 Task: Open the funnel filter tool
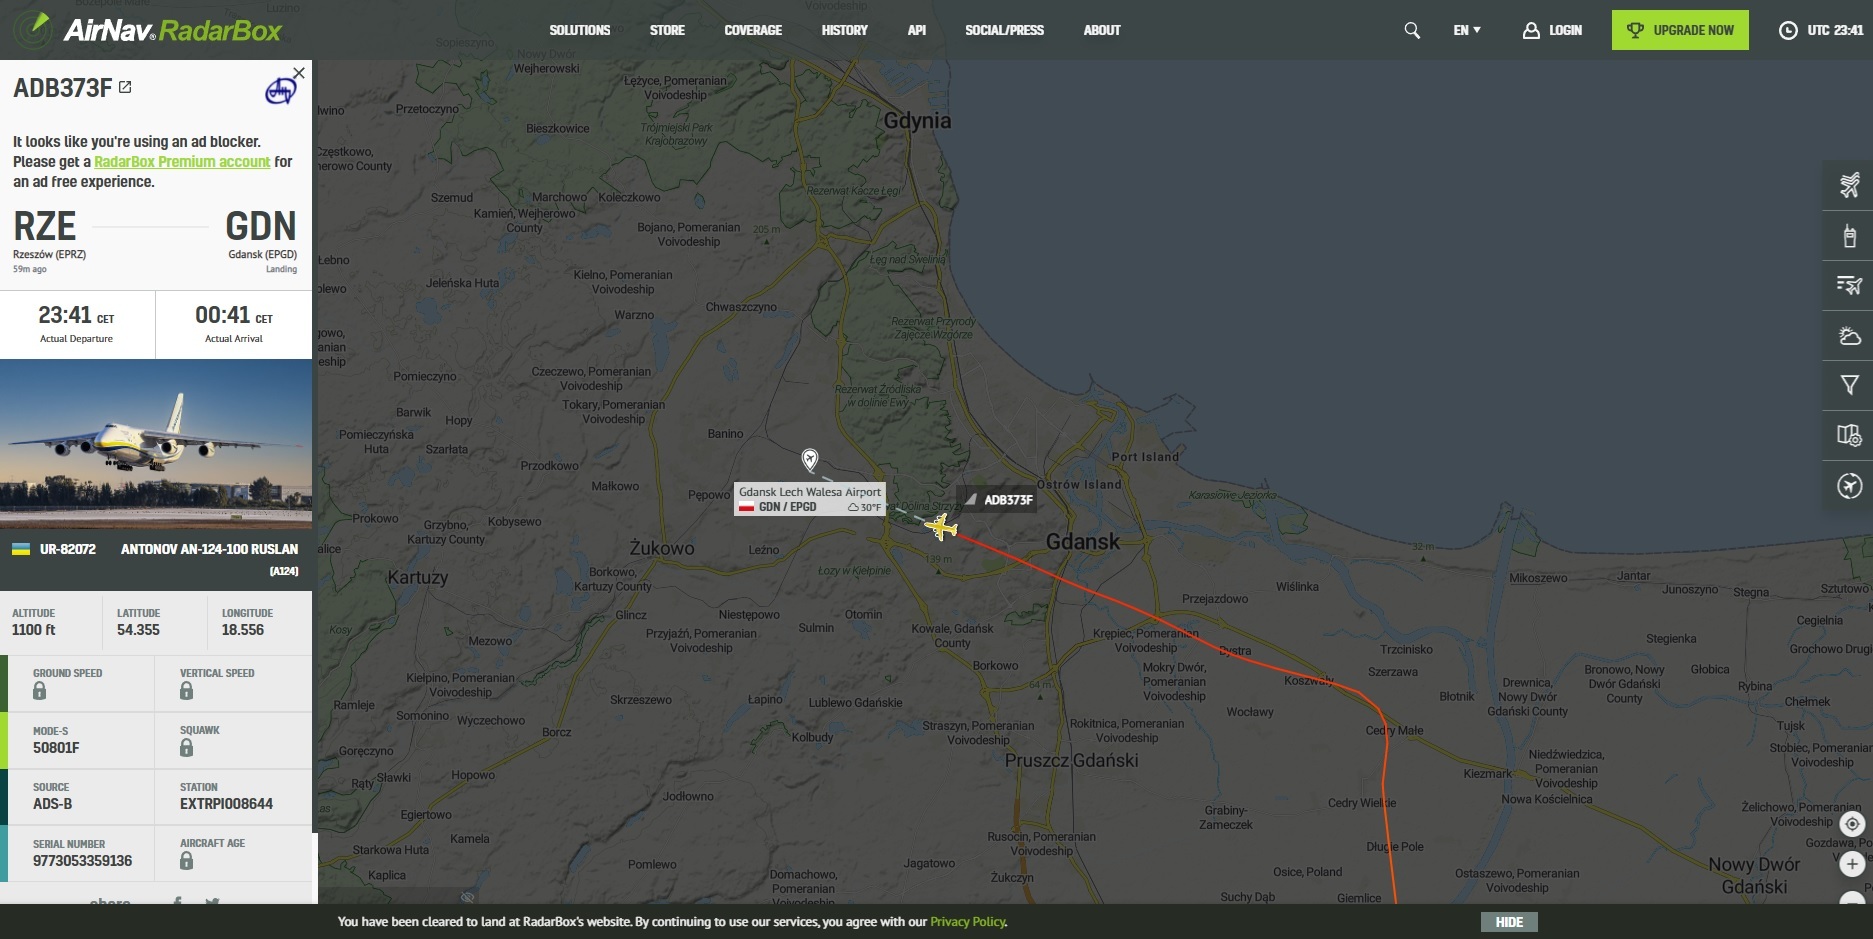click(x=1849, y=385)
